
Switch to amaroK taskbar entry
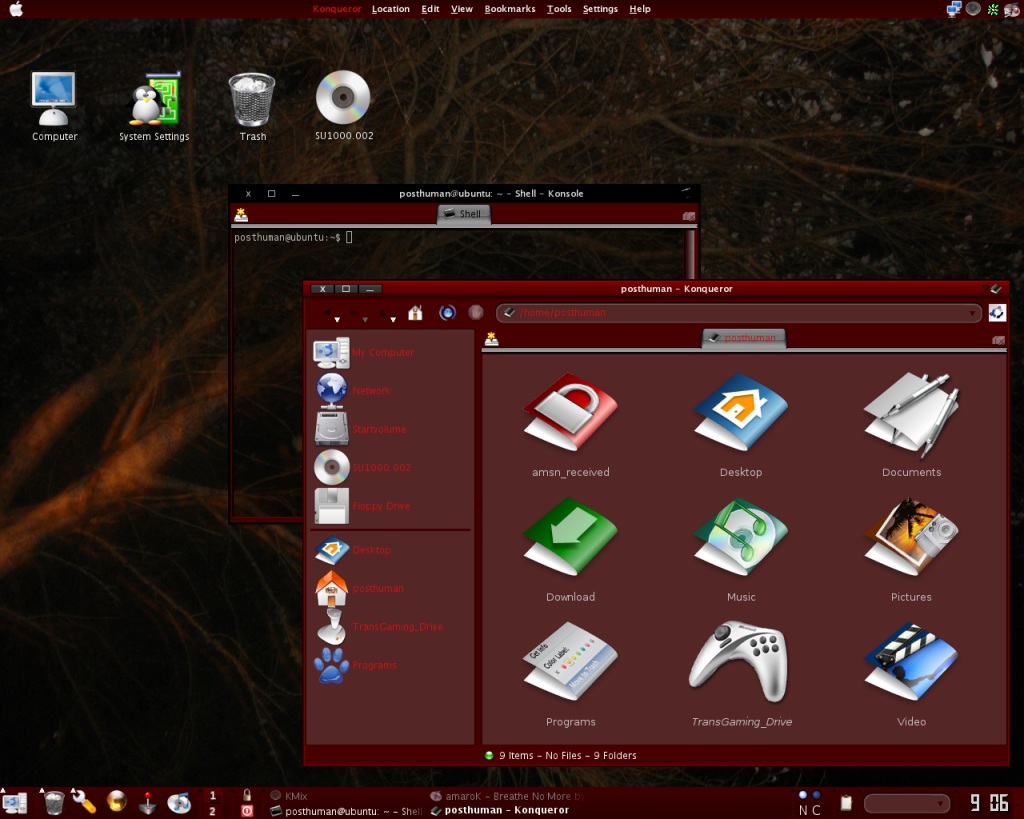point(507,796)
